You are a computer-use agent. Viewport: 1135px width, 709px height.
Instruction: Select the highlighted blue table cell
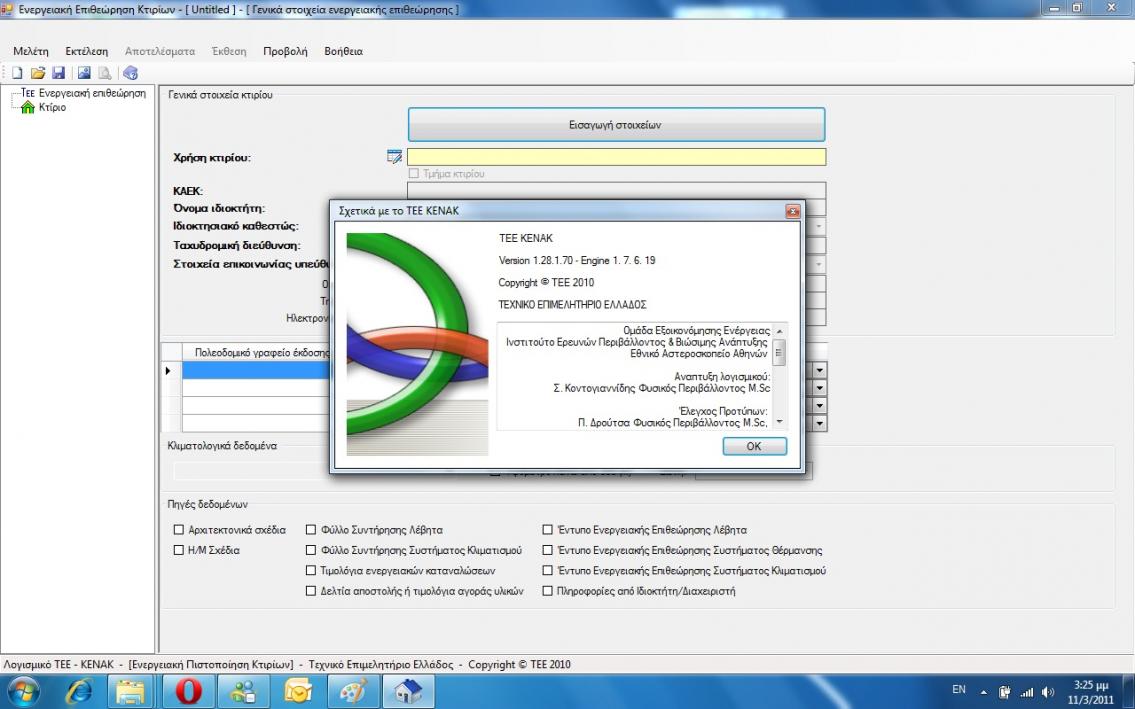click(x=256, y=370)
